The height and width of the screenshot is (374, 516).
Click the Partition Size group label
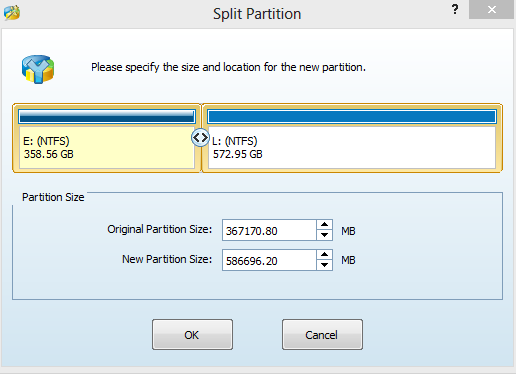click(53, 197)
